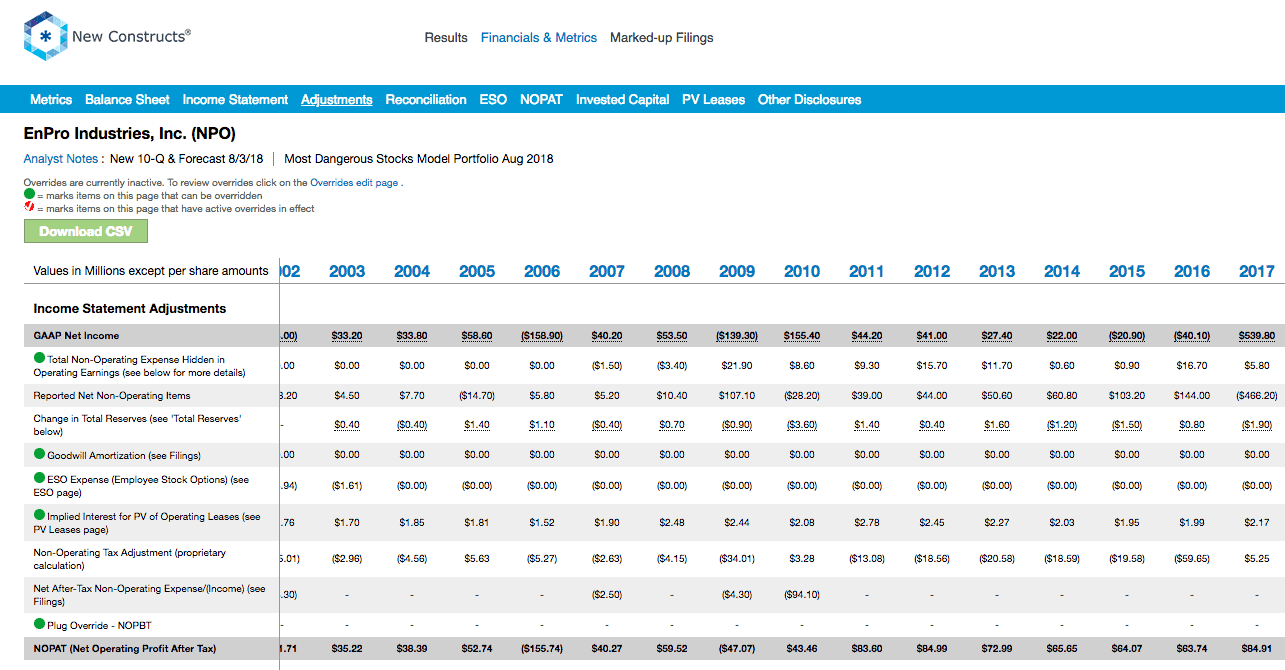Click green dot beside Implied Interest for PV
Screen dimensions: 1285x670
pos(40,516)
